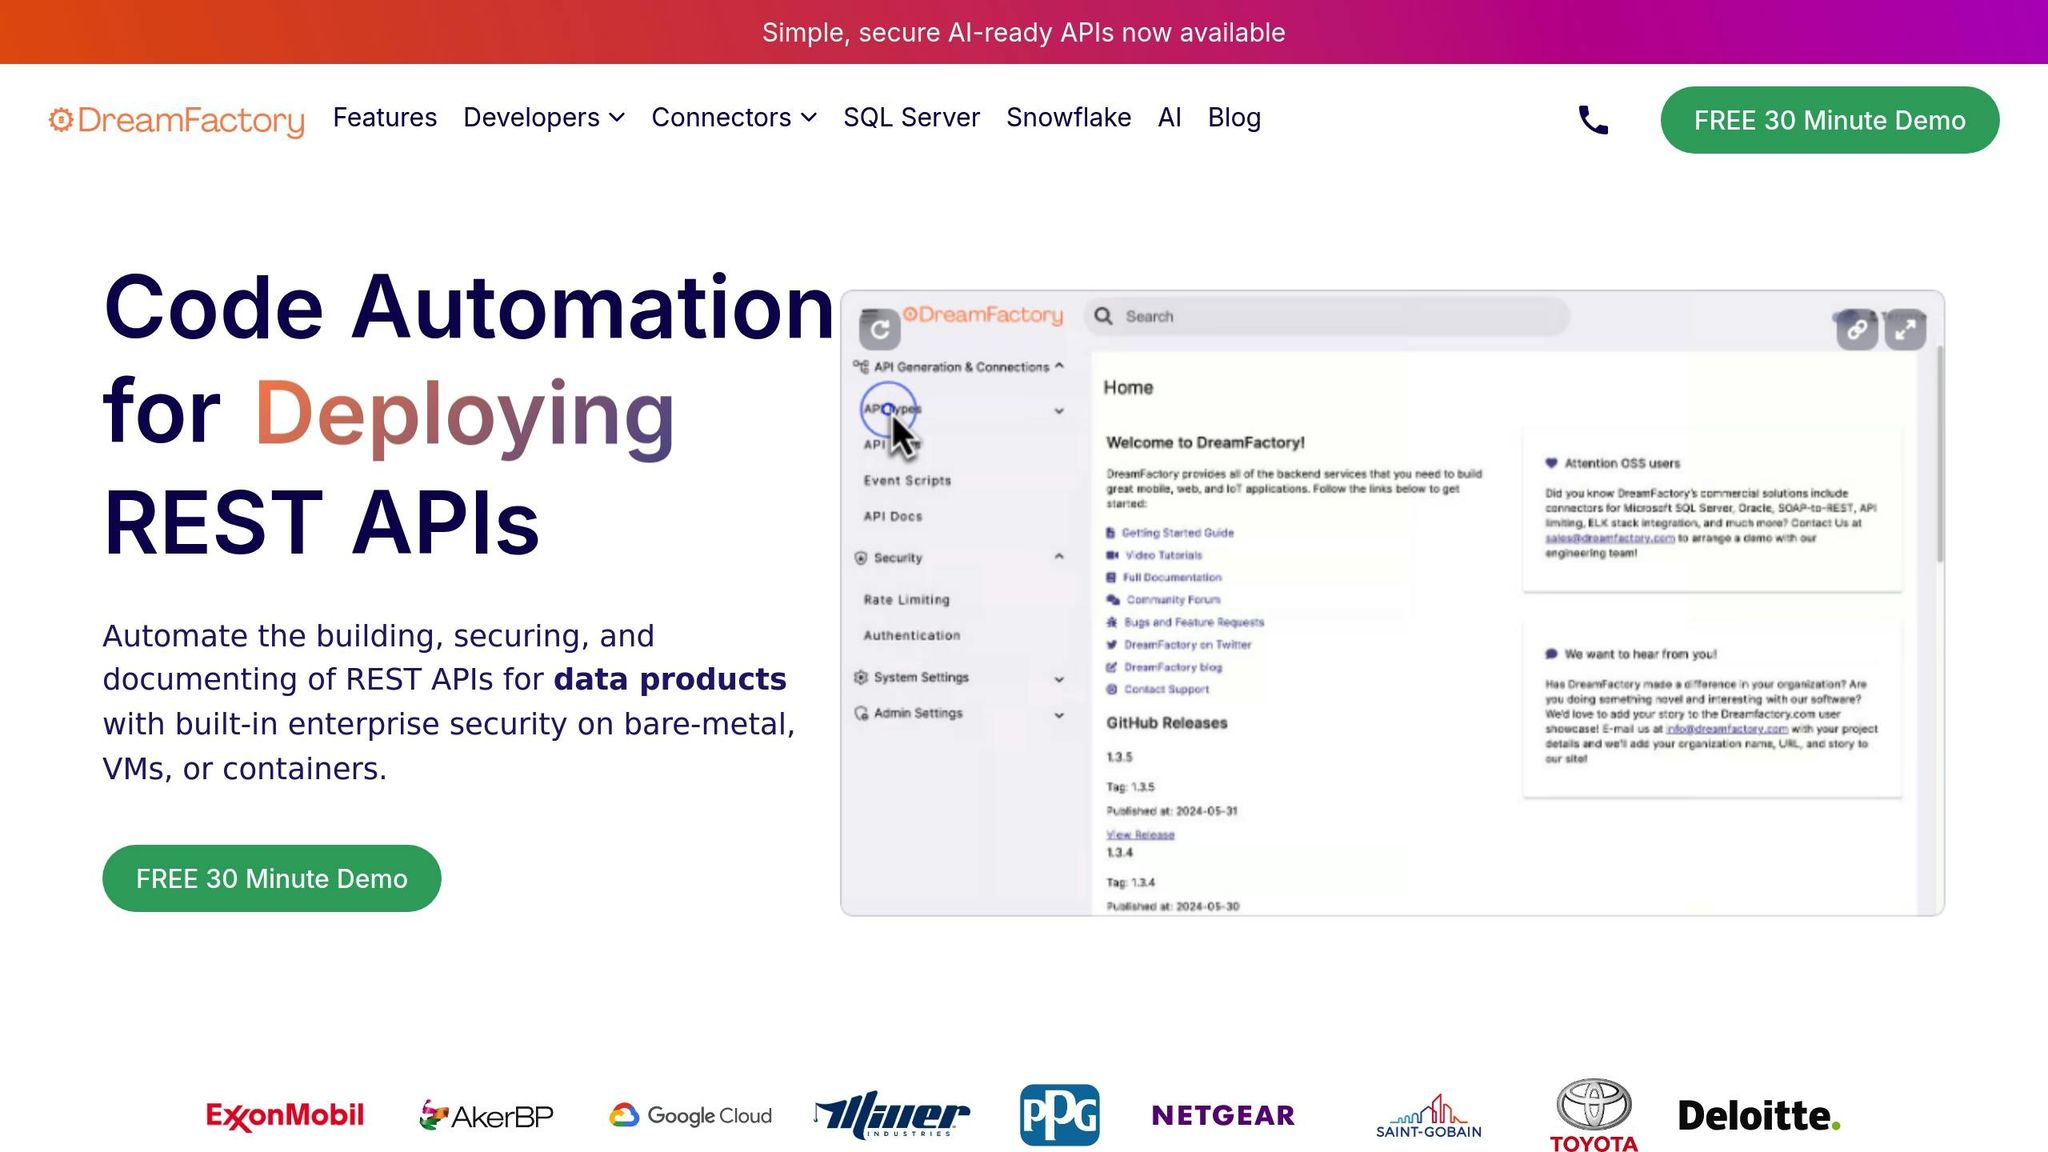2048x1152 pixels.
Task: Click the Deloitte logo
Action: [x=1758, y=1115]
